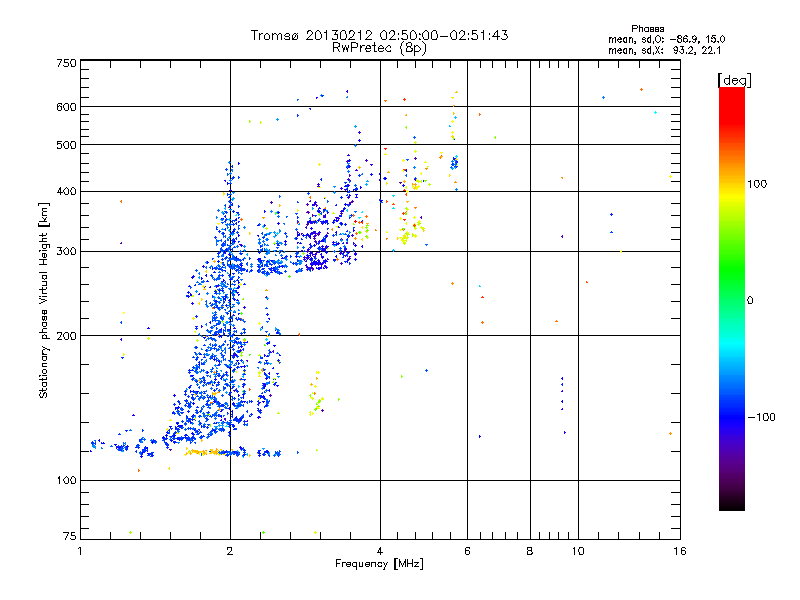
Task: Click the y-axis tick label '300'
Action: [66, 251]
